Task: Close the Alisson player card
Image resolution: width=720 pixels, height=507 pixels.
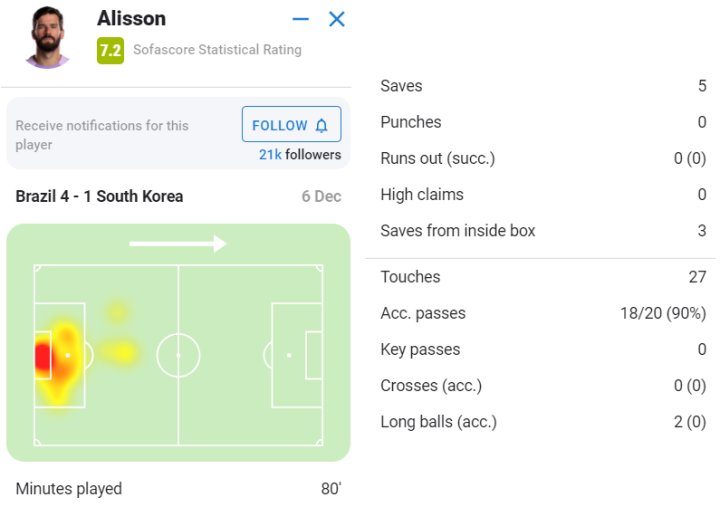Action: [x=337, y=19]
